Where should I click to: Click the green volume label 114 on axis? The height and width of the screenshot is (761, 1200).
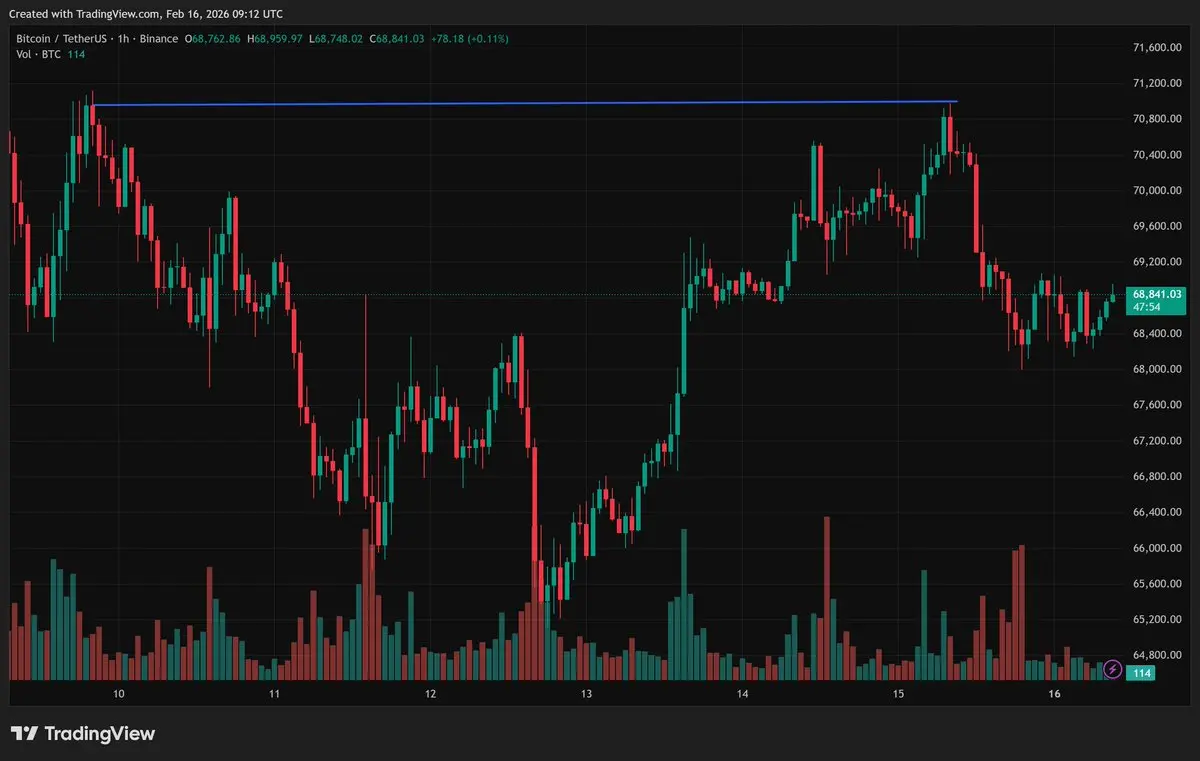[1141, 674]
